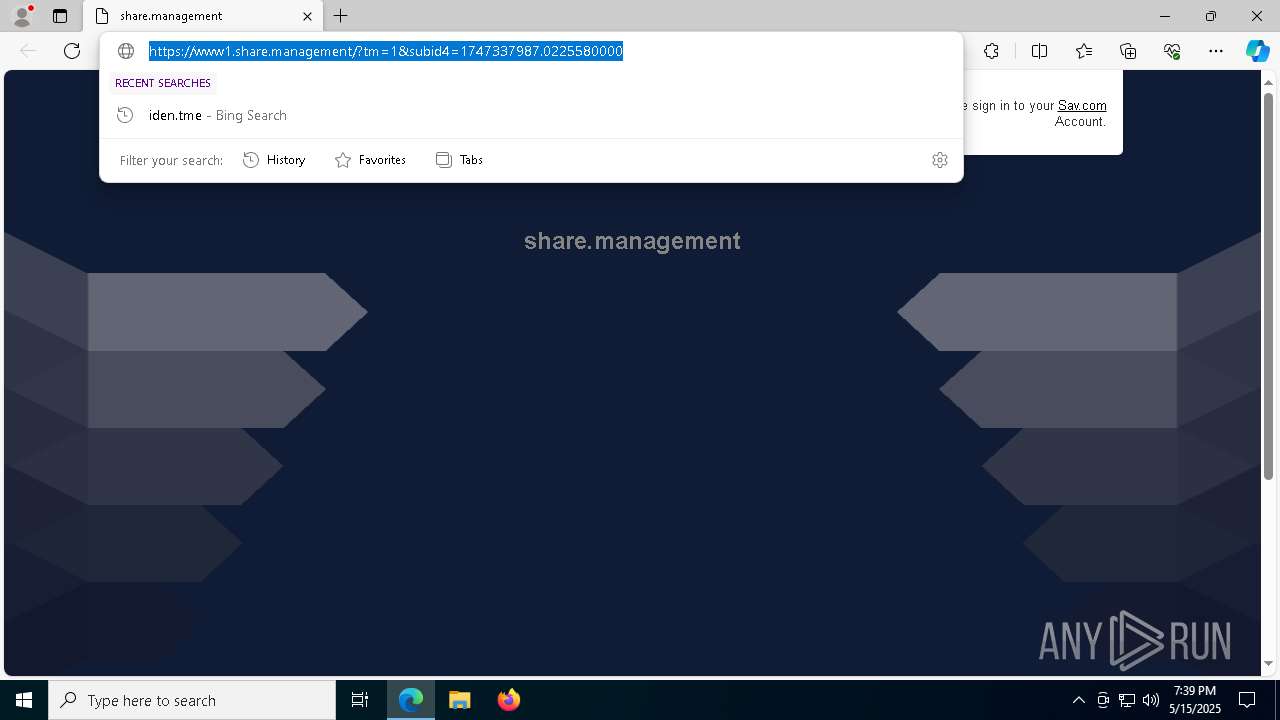This screenshot has height=720, width=1280.
Task: Open the notification center icon
Action: point(1247,700)
